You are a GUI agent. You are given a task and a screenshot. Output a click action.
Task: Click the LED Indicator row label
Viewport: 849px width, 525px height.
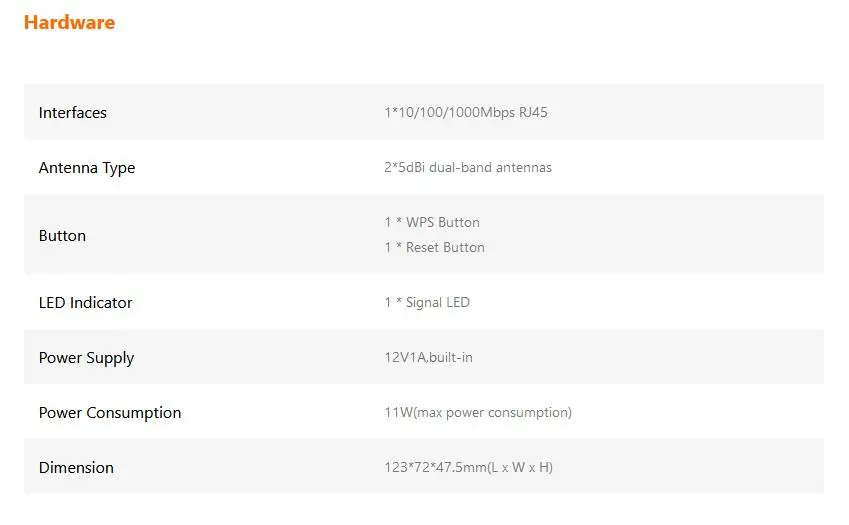click(x=85, y=303)
